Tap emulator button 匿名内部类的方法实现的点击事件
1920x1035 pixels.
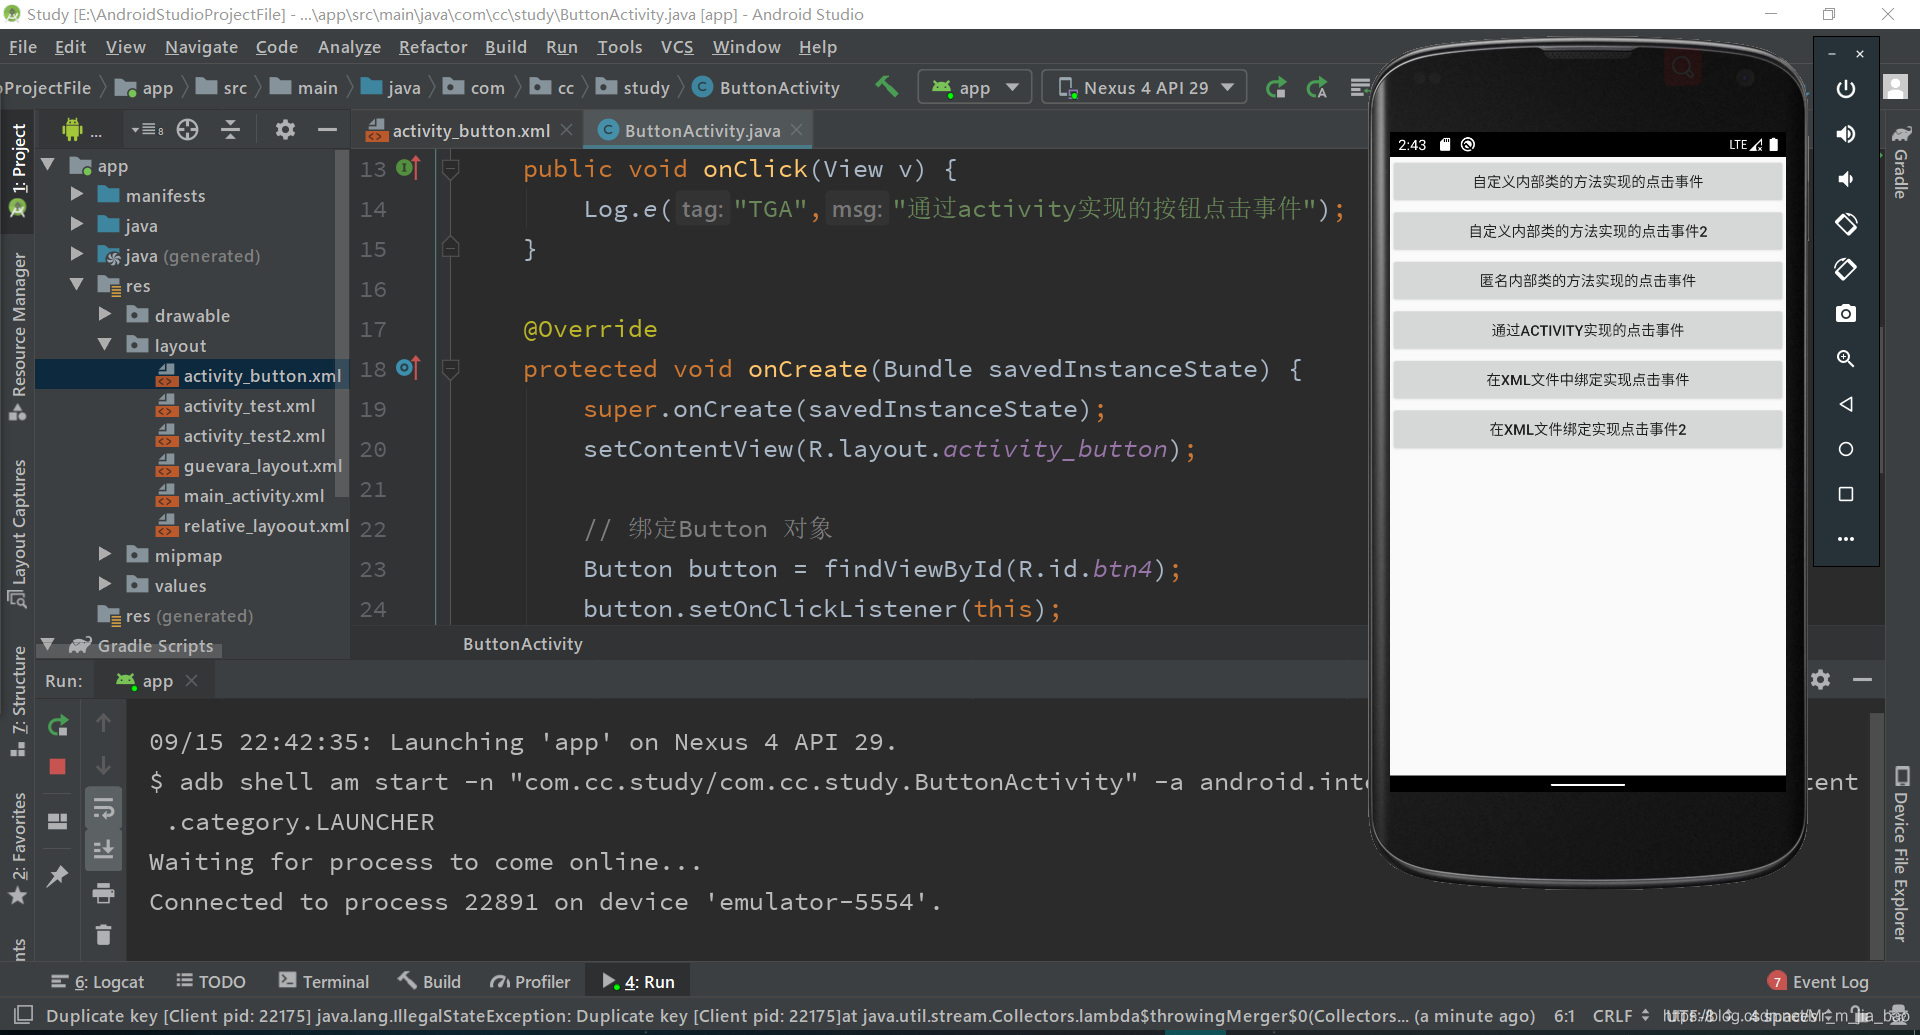pyautogui.click(x=1588, y=281)
